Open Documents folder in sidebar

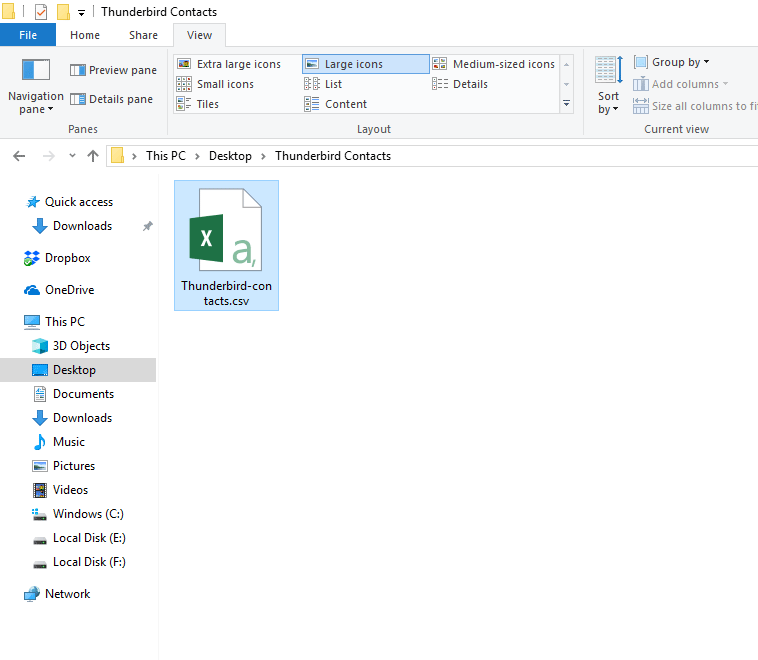click(73, 394)
